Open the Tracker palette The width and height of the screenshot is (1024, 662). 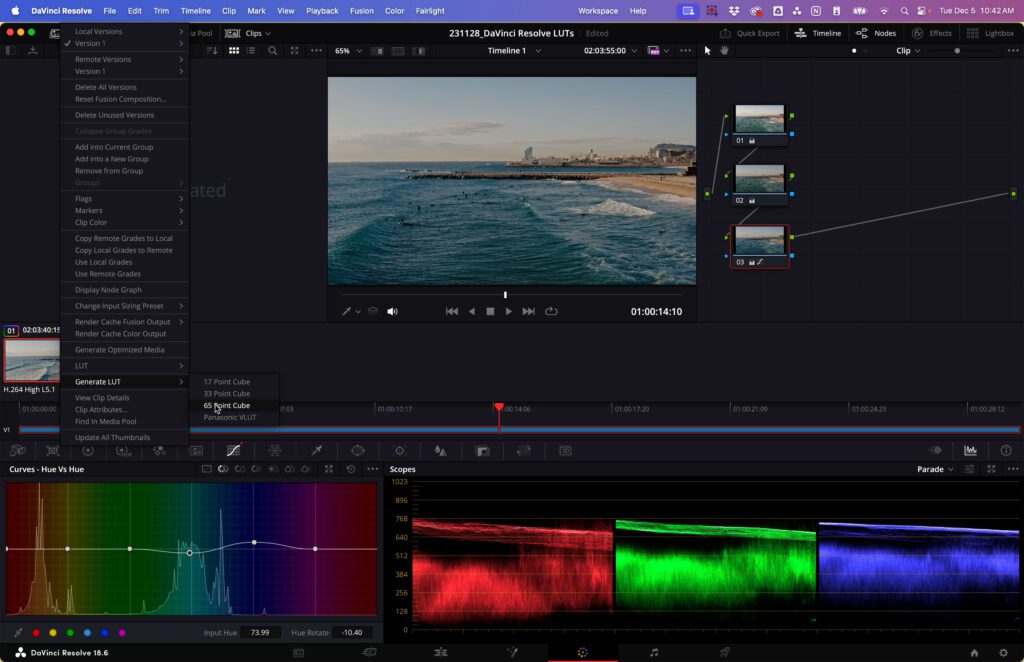coord(400,450)
